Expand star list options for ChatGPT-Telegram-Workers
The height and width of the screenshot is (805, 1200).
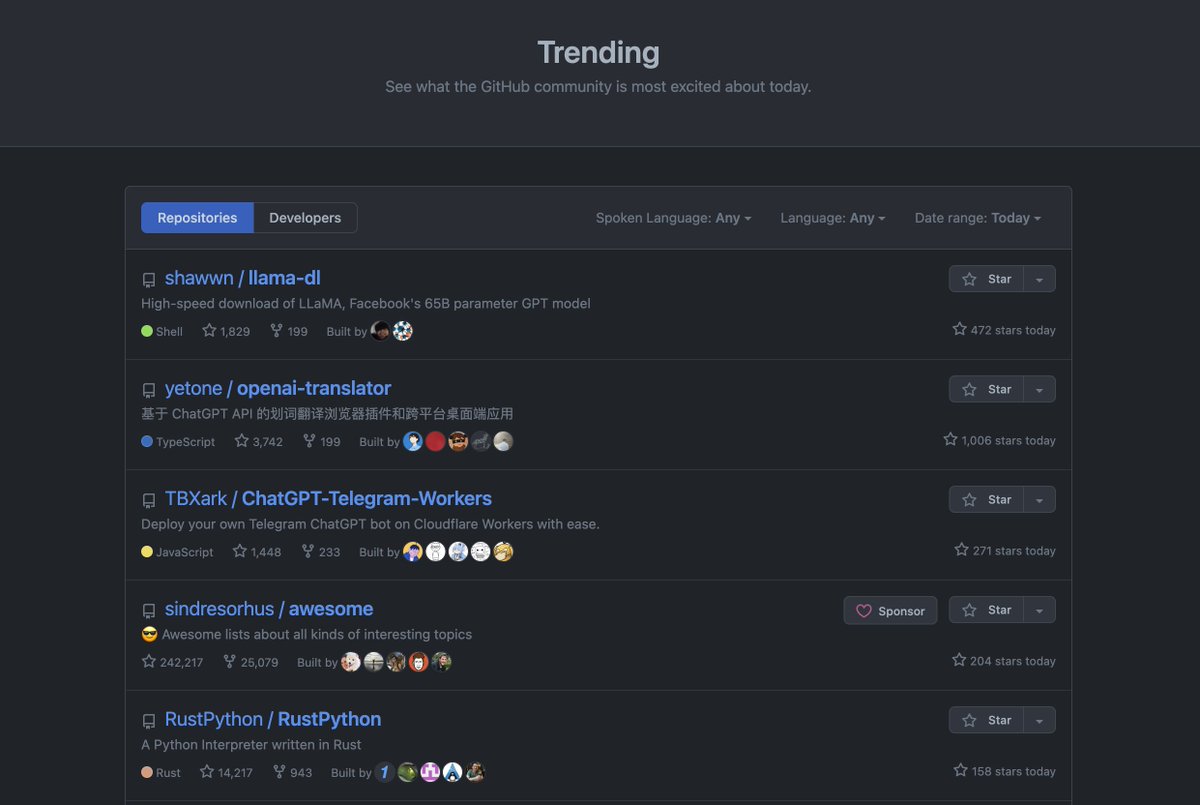point(1040,499)
